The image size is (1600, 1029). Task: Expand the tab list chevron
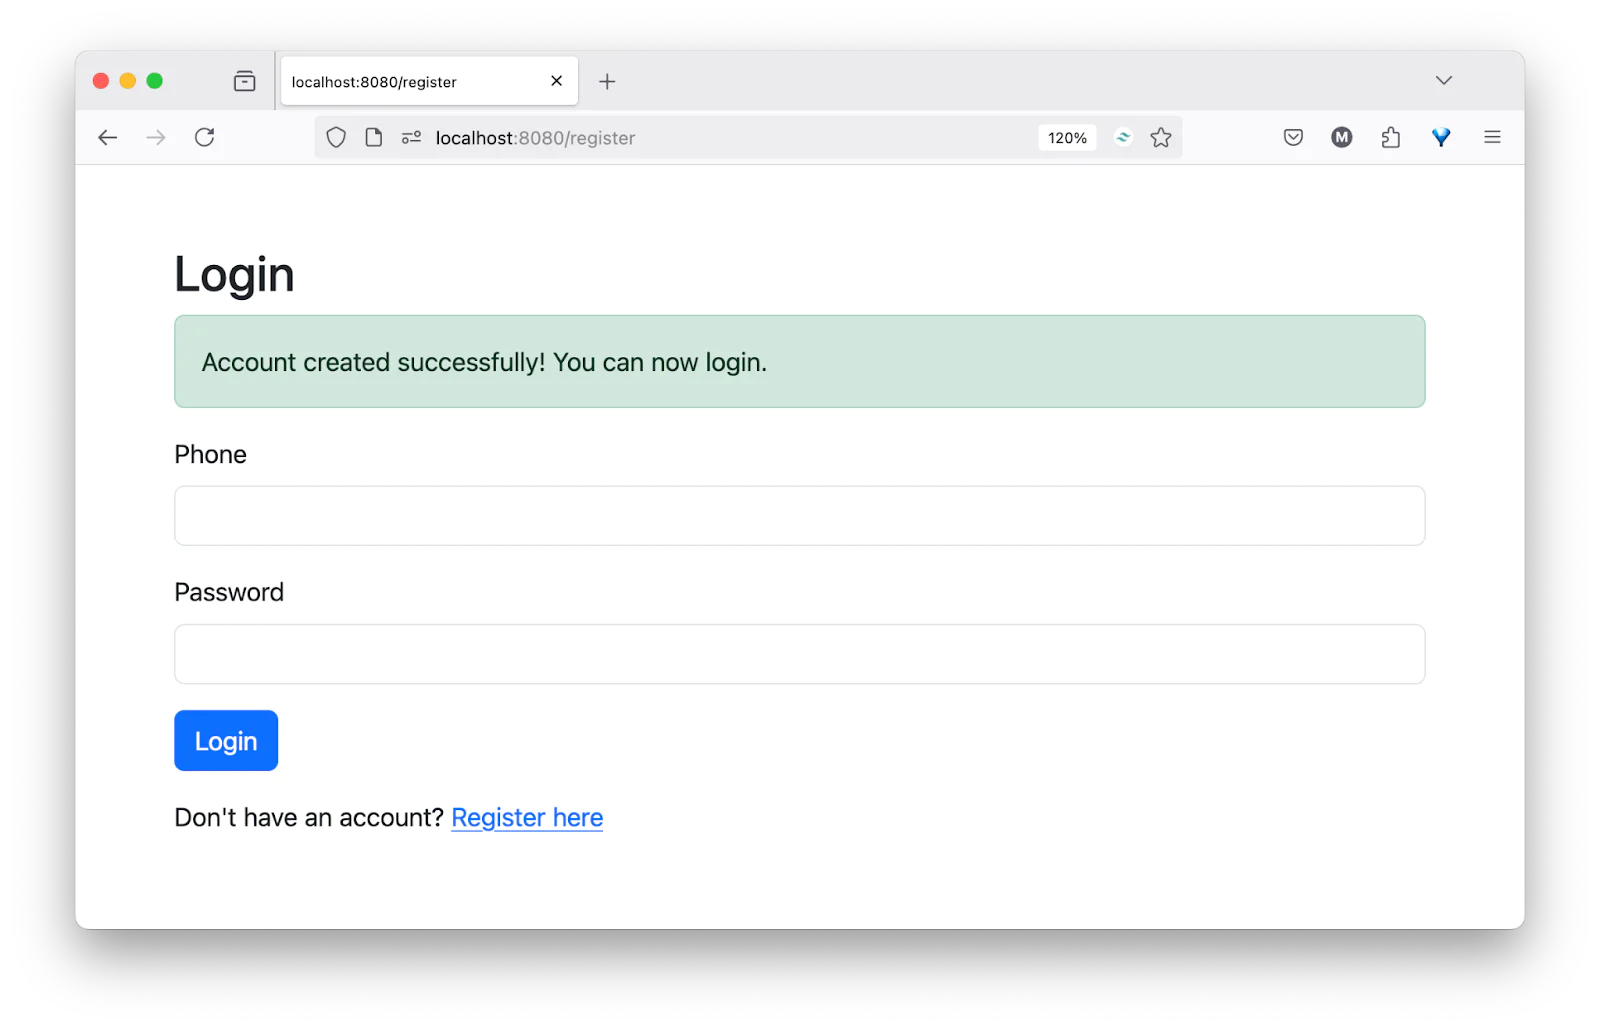1443,80
